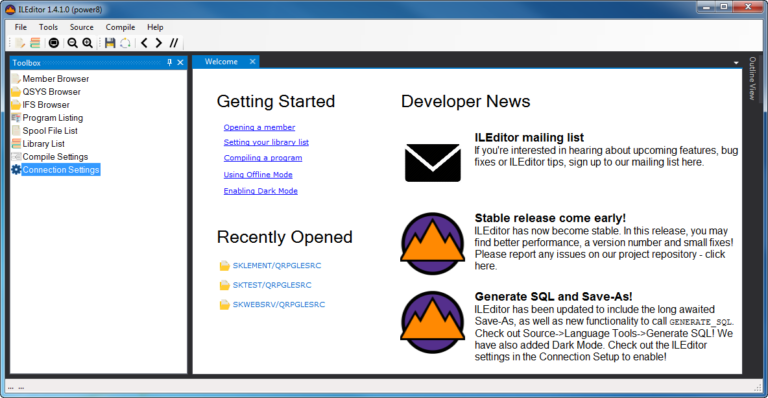Click the Toolbox panel title
Viewport: 768px width, 398px height.
26,63
